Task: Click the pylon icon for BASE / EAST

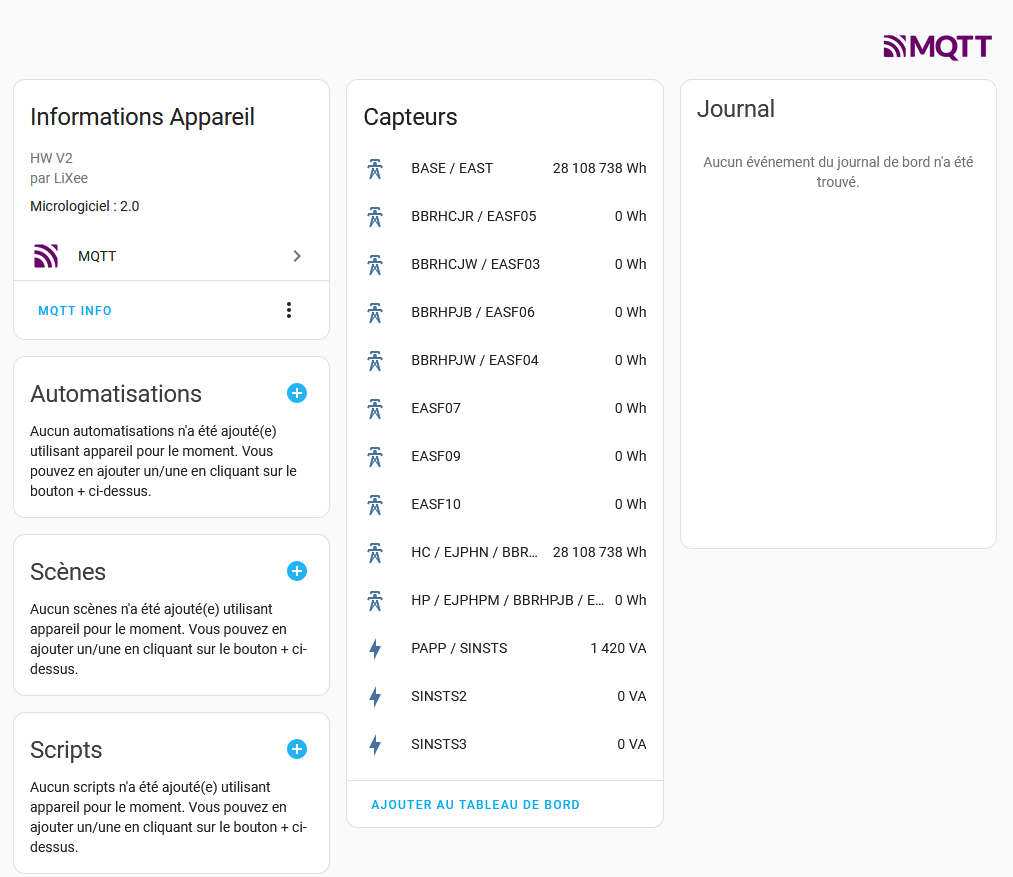Action: coord(375,169)
